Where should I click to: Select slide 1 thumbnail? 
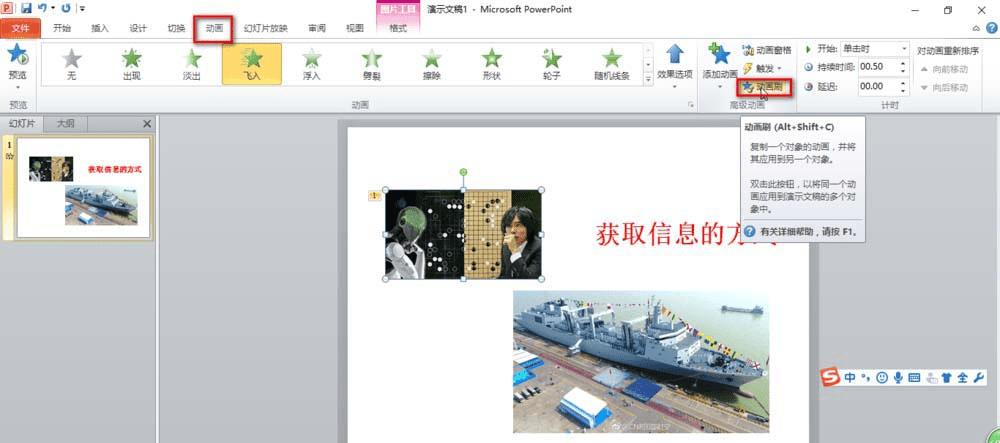tap(84, 189)
